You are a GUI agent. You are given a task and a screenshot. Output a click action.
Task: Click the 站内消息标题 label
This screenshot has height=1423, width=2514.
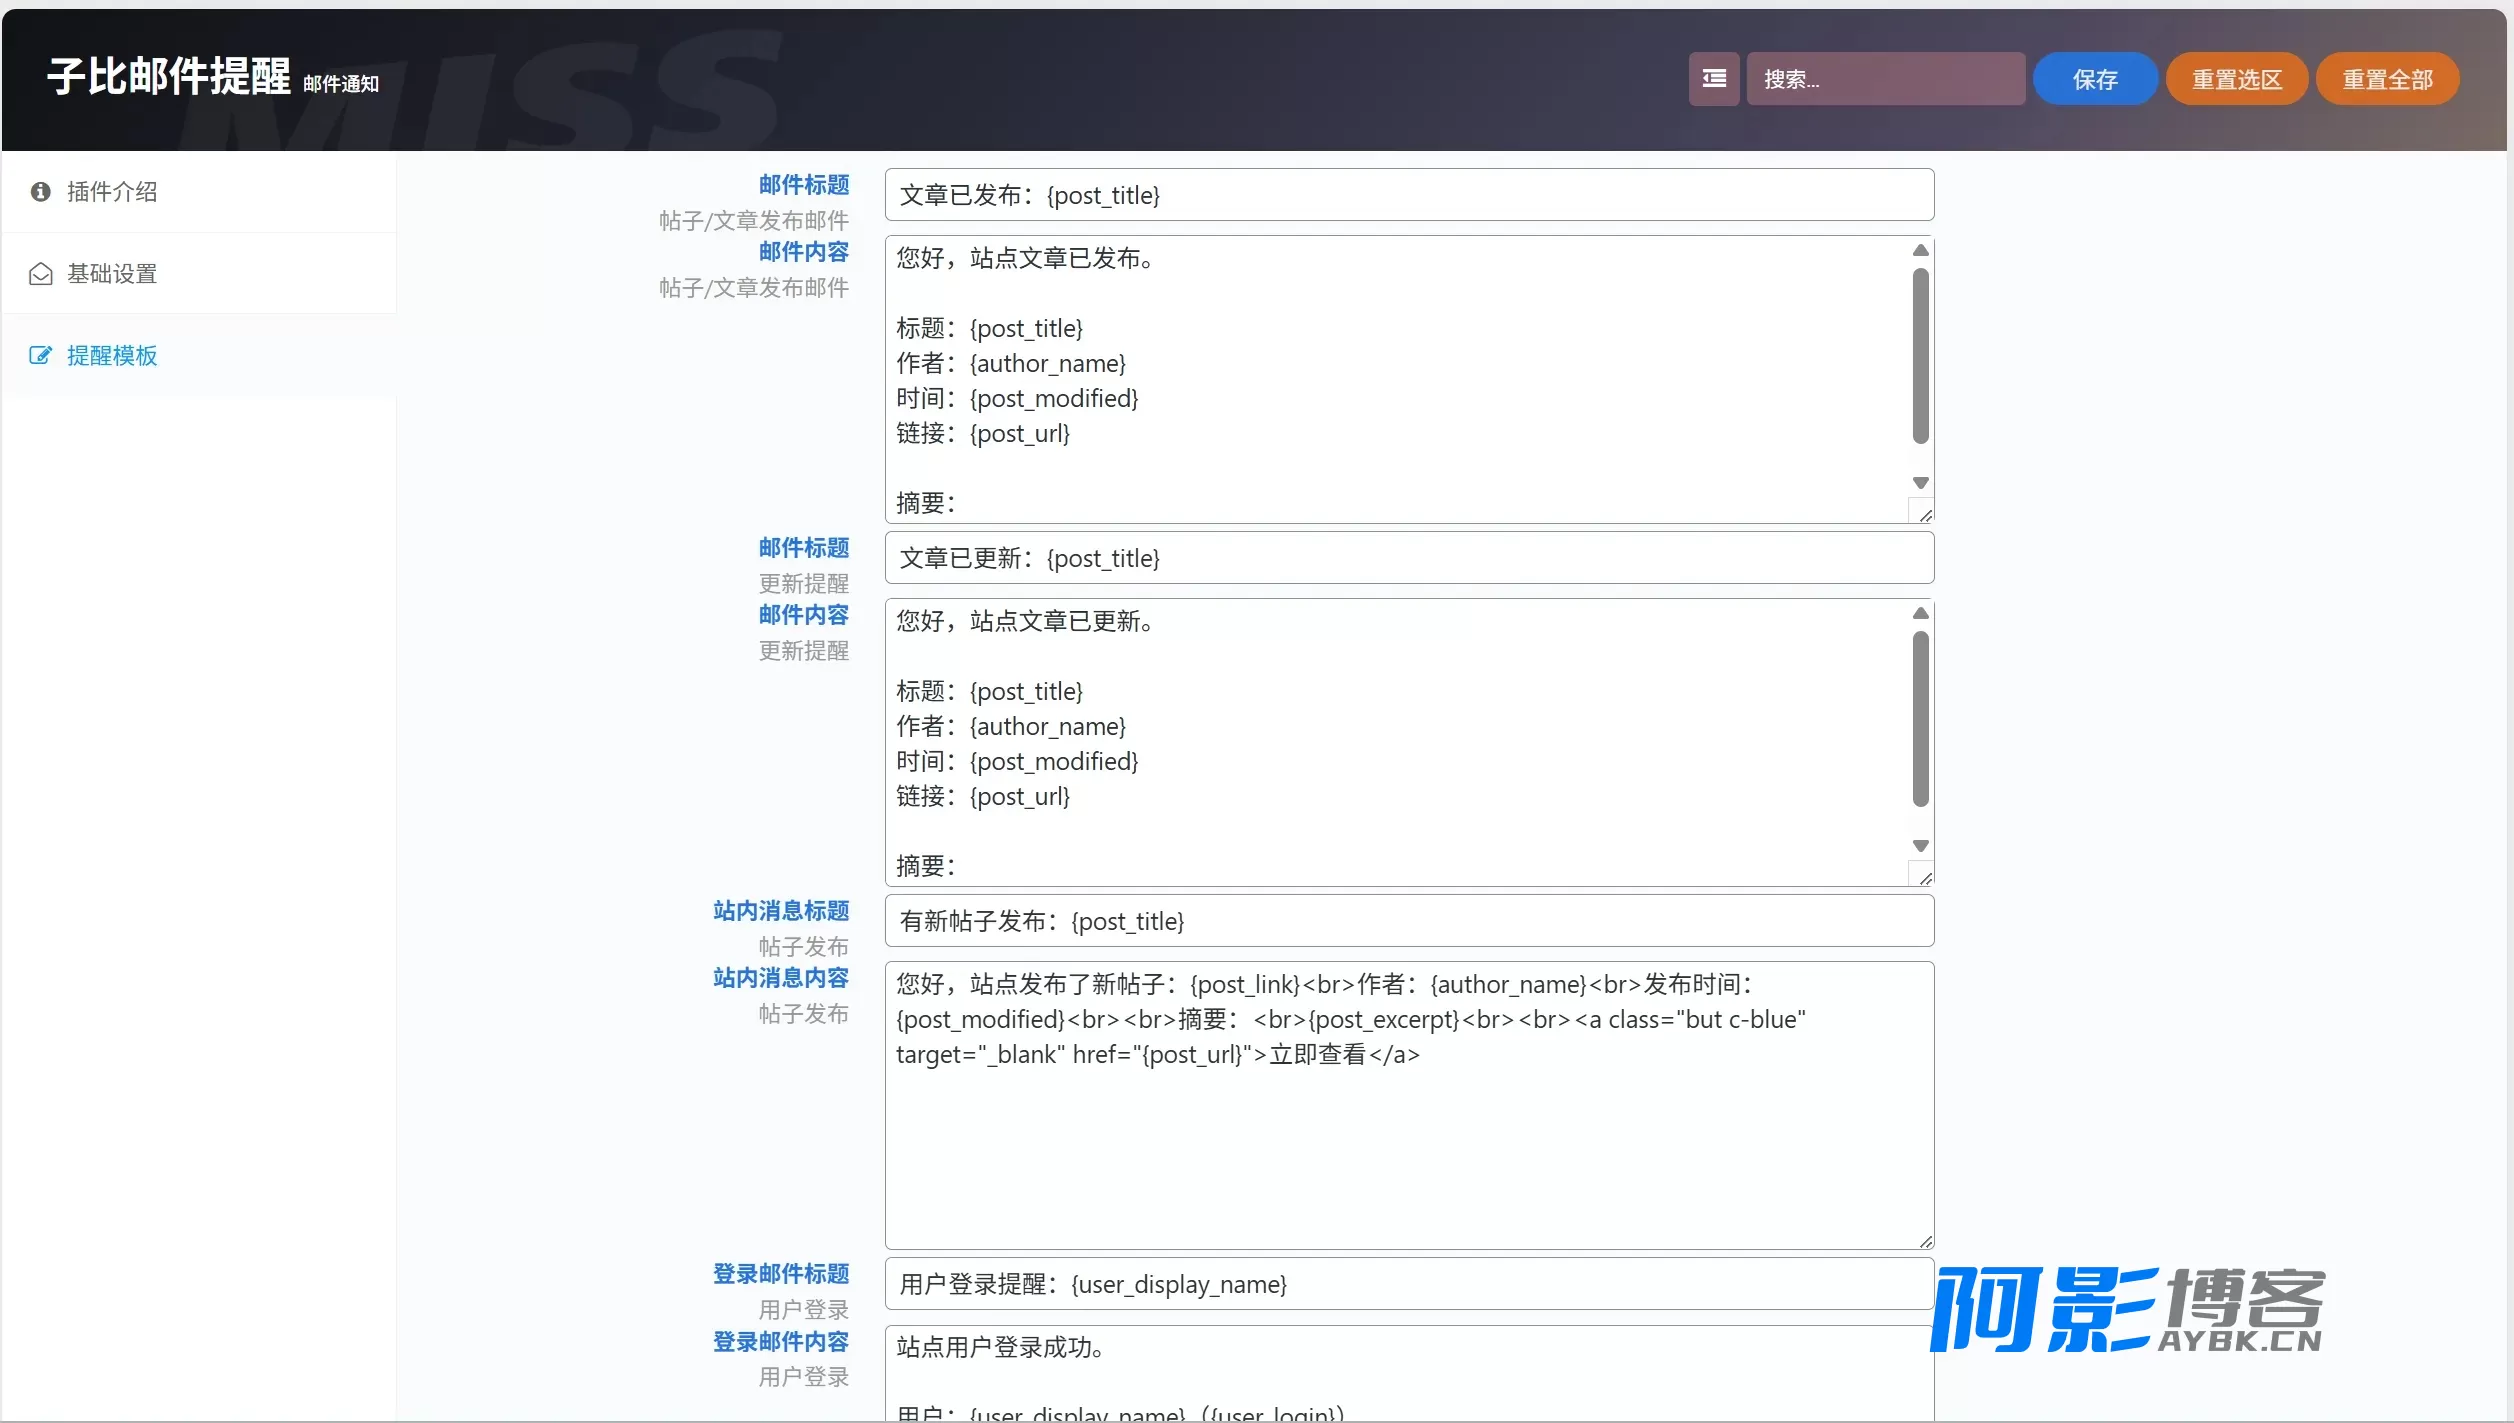pyautogui.click(x=781, y=911)
